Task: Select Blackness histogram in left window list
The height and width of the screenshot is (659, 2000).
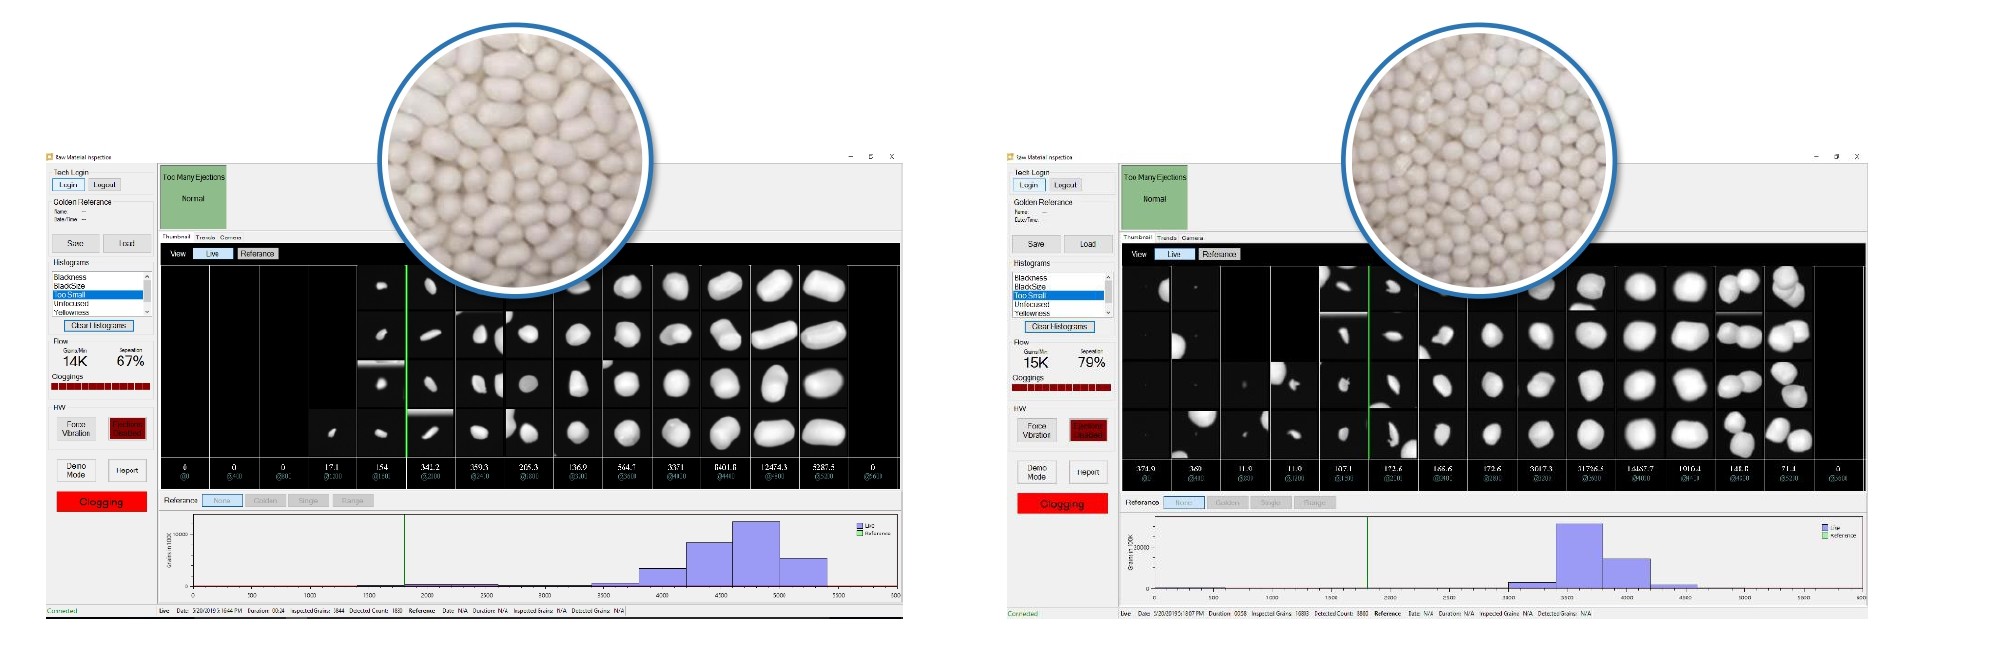Action: point(70,277)
